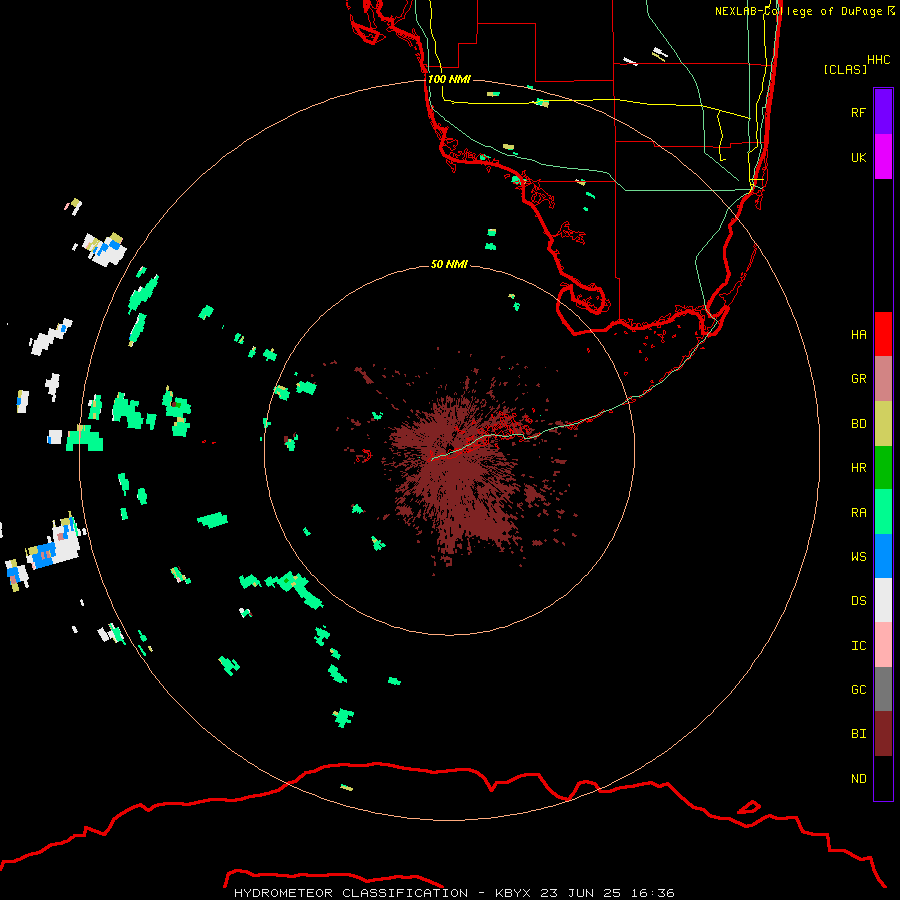The image size is (900, 900).
Task: Click the DS white legend swatch
Action: (x=883, y=600)
